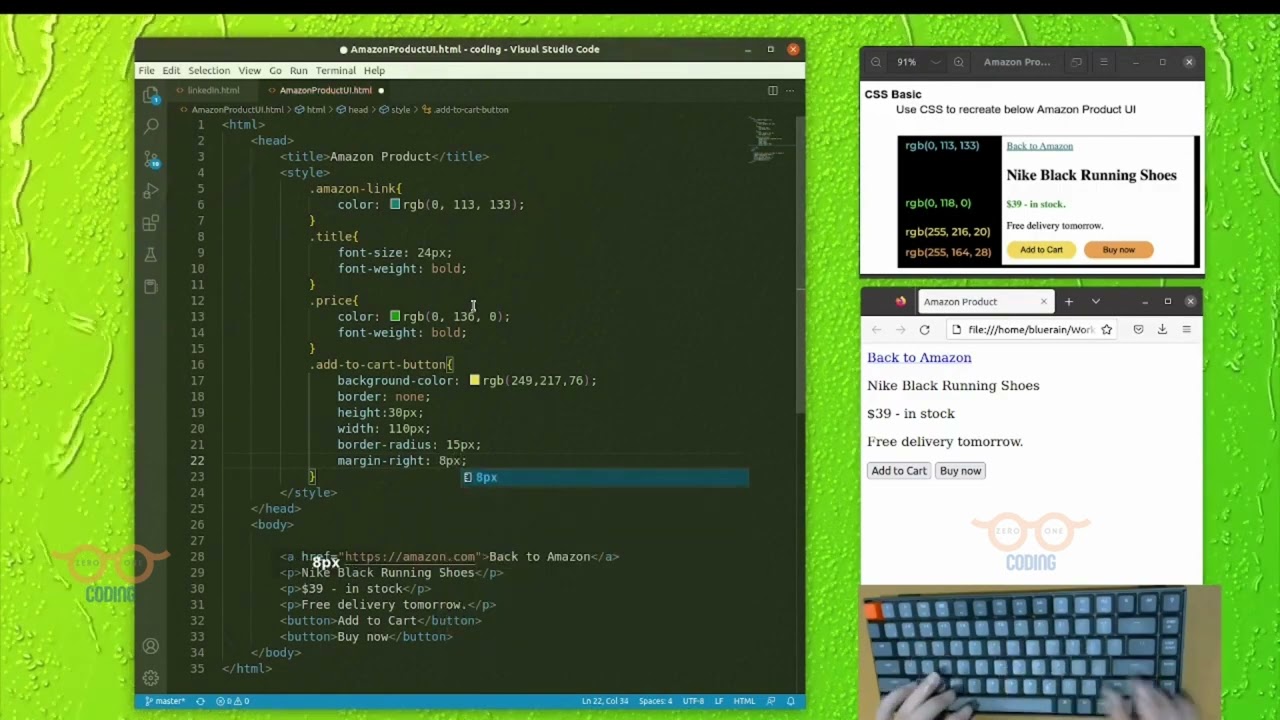1280x720 pixels.
Task: Open Firefox application menu
Action: coord(1187,329)
